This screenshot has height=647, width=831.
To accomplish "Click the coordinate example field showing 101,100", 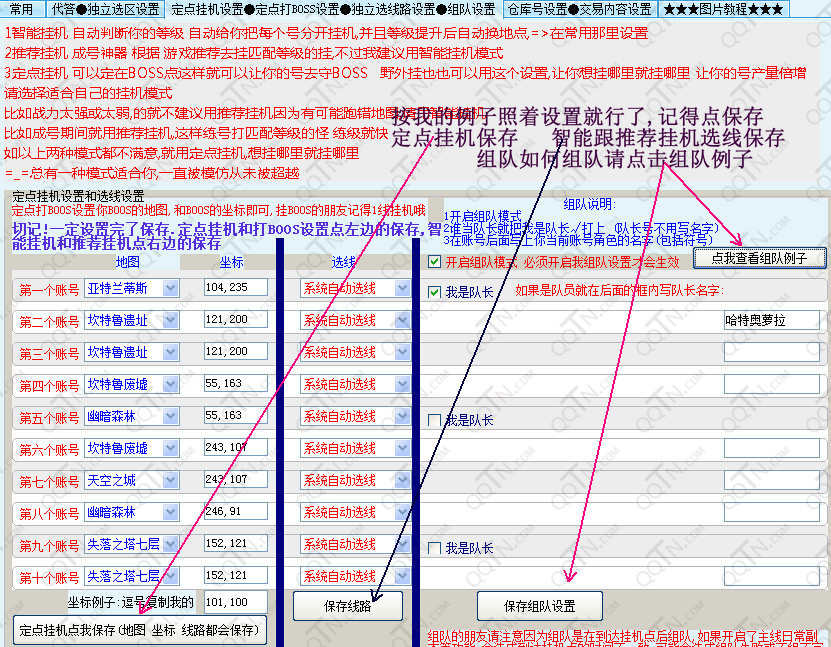I will tap(235, 602).
